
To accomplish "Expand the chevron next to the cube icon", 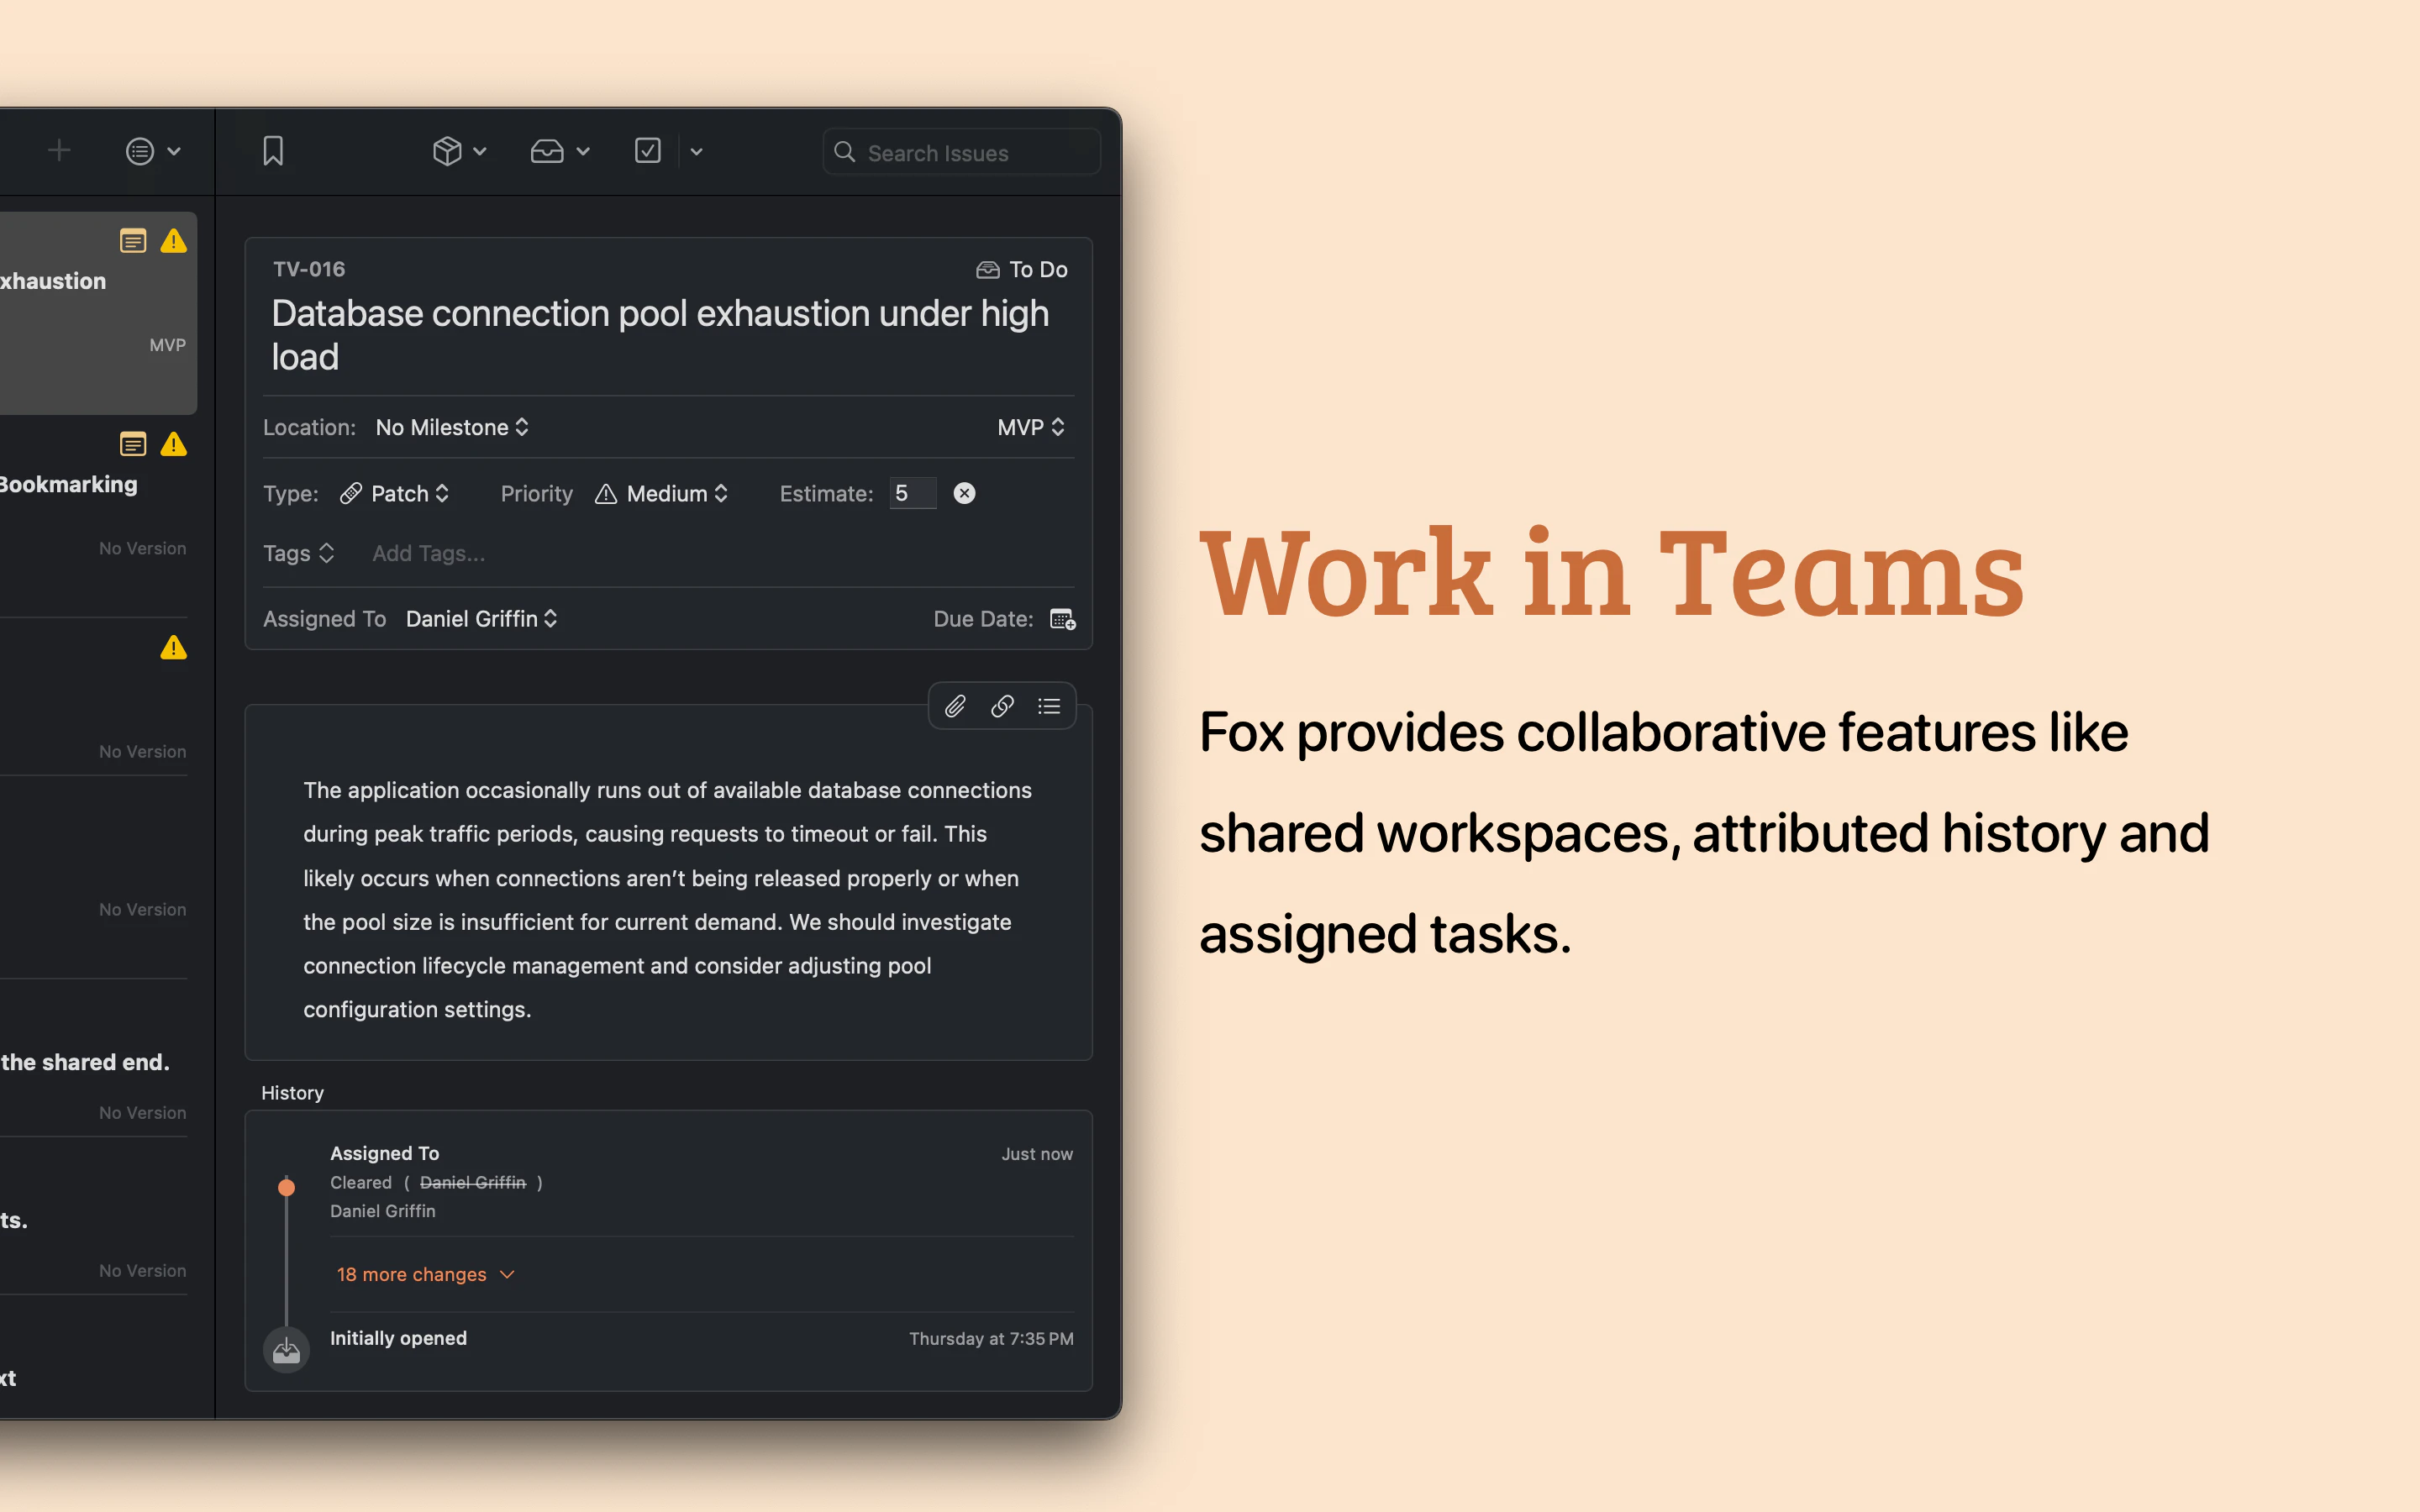I will [480, 151].
